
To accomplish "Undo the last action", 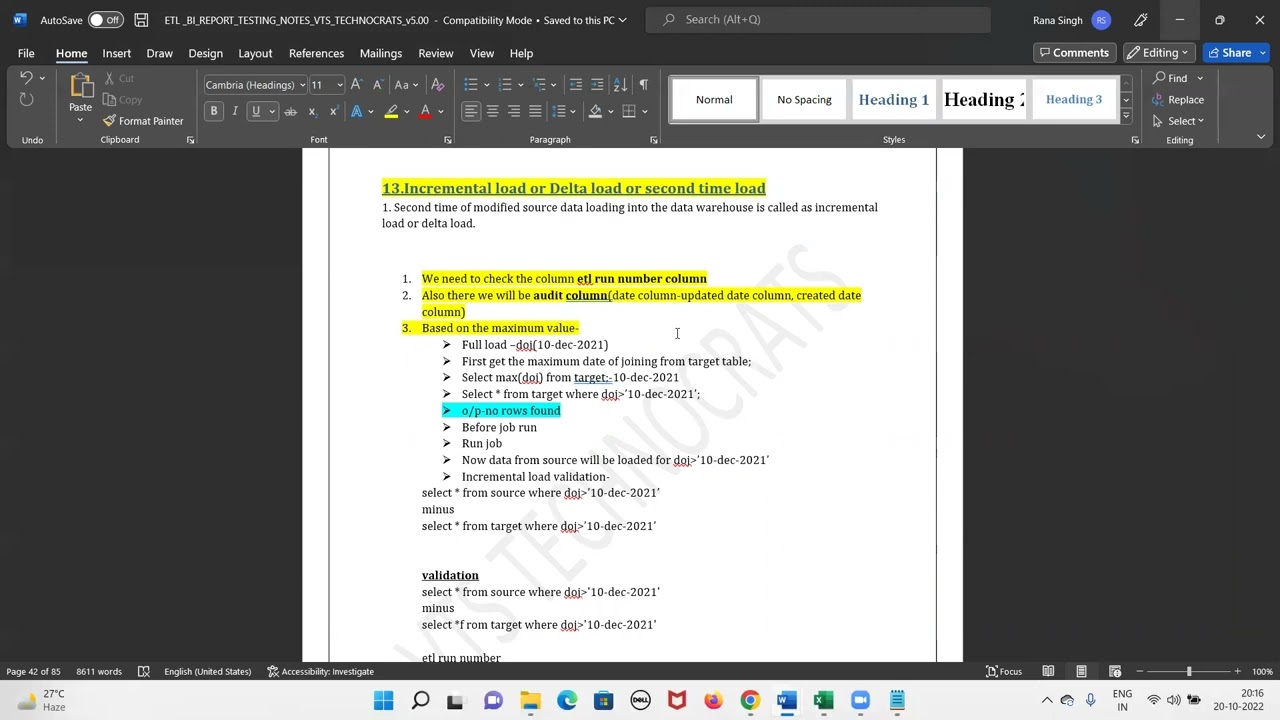I will pyautogui.click(x=27, y=78).
